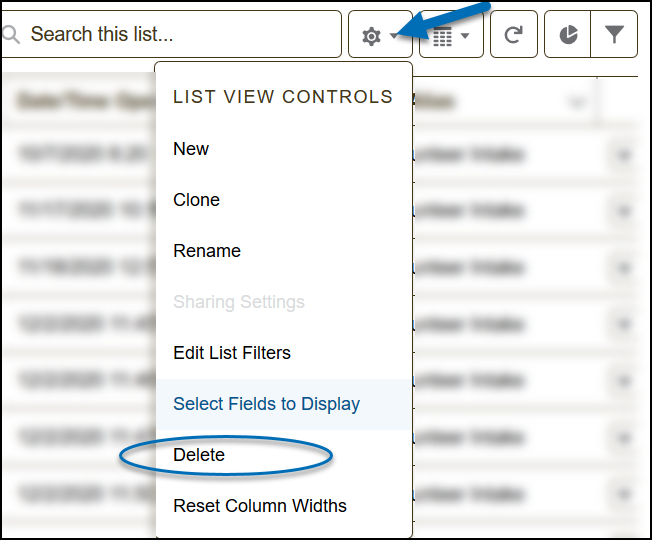Open the second row's action dropdown
This screenshot has height=540, width=652.
pos(624,212)
